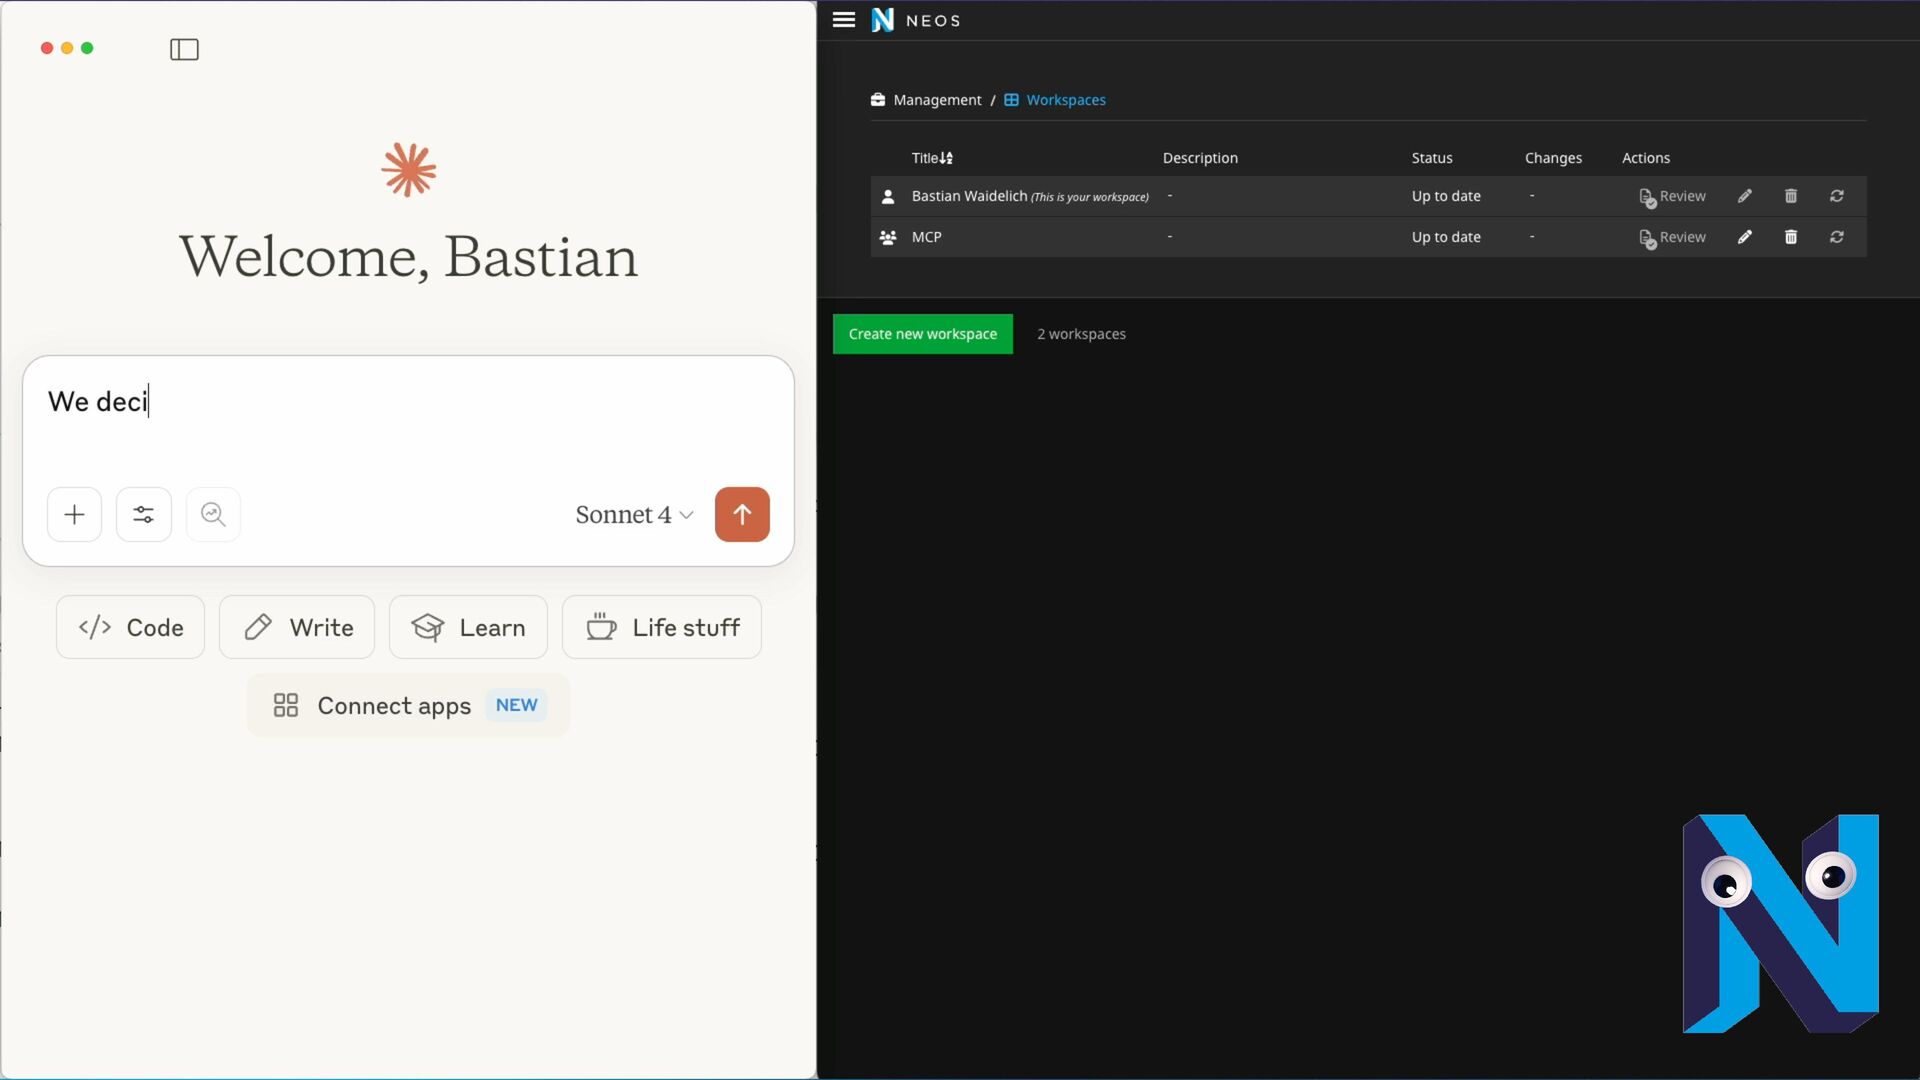Review the MCP workspace
The image size is (1920, 1080).
coord(1672,238)
